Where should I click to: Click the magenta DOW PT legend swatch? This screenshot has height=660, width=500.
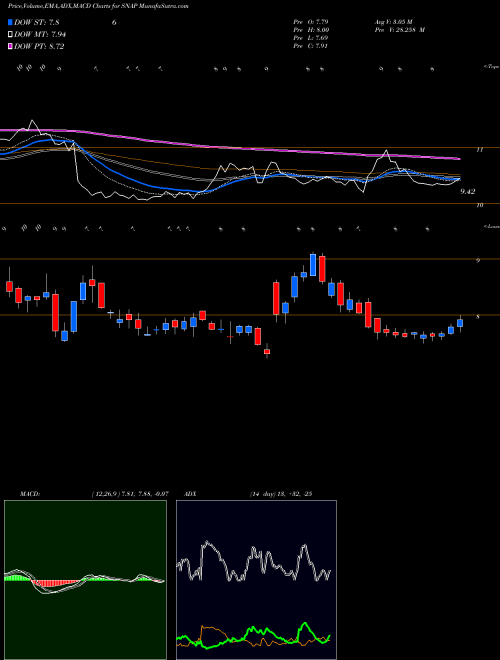(x=10, y=46)
